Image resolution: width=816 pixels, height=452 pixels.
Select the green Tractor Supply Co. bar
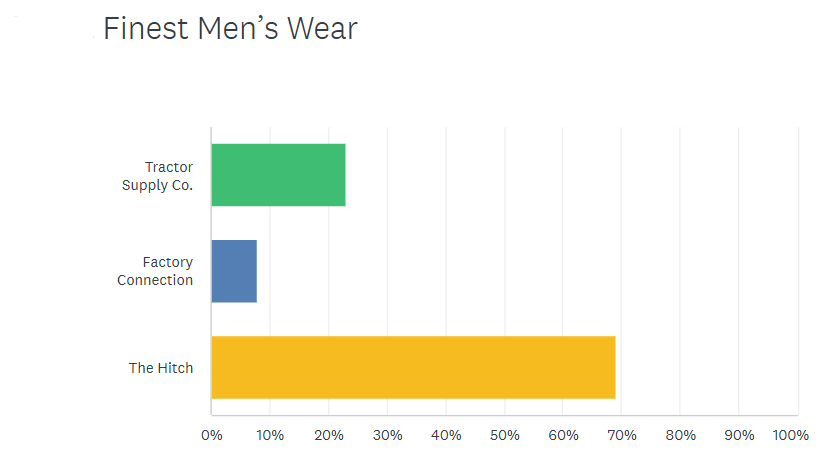click(278, 175)
